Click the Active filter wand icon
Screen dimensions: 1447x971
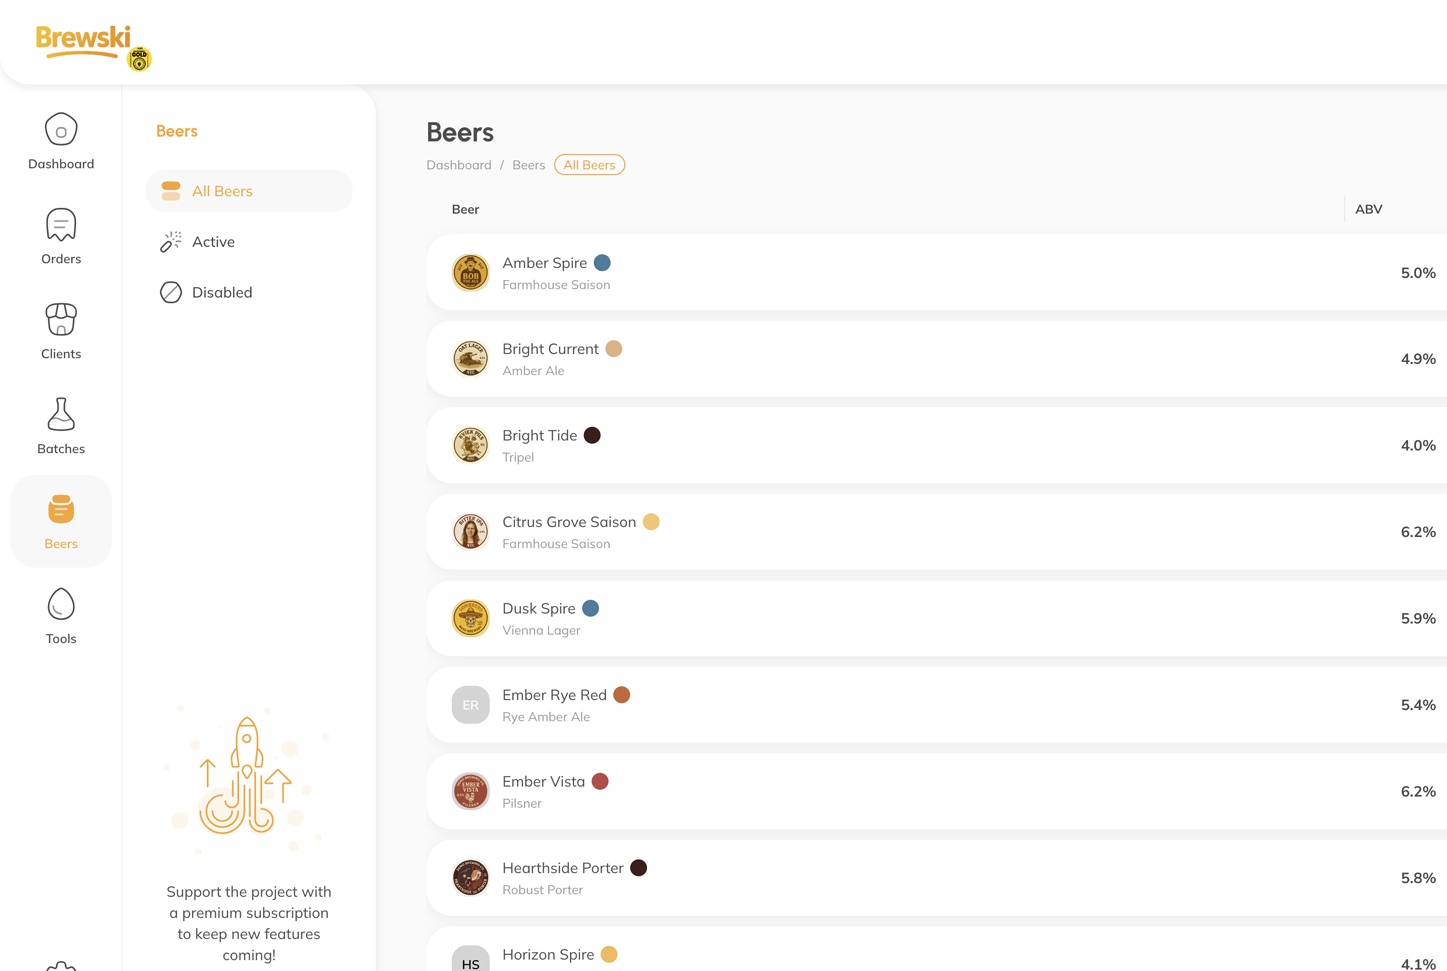[x=170, y=241]
